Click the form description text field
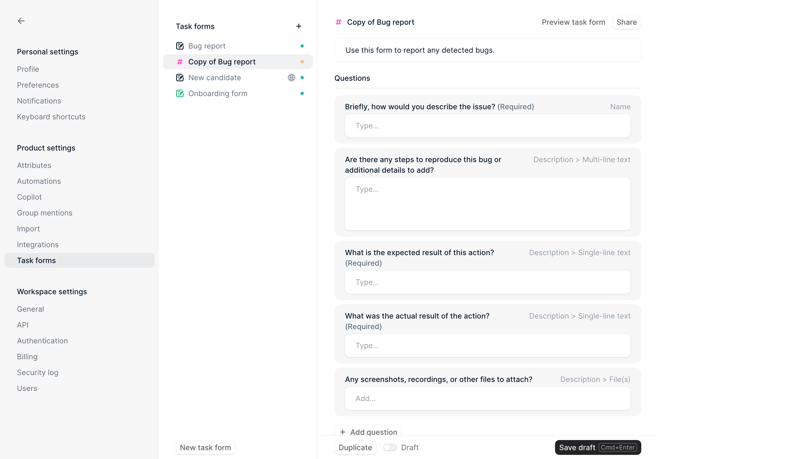This screenshot has width=800, height=459. tap(488, 50)
